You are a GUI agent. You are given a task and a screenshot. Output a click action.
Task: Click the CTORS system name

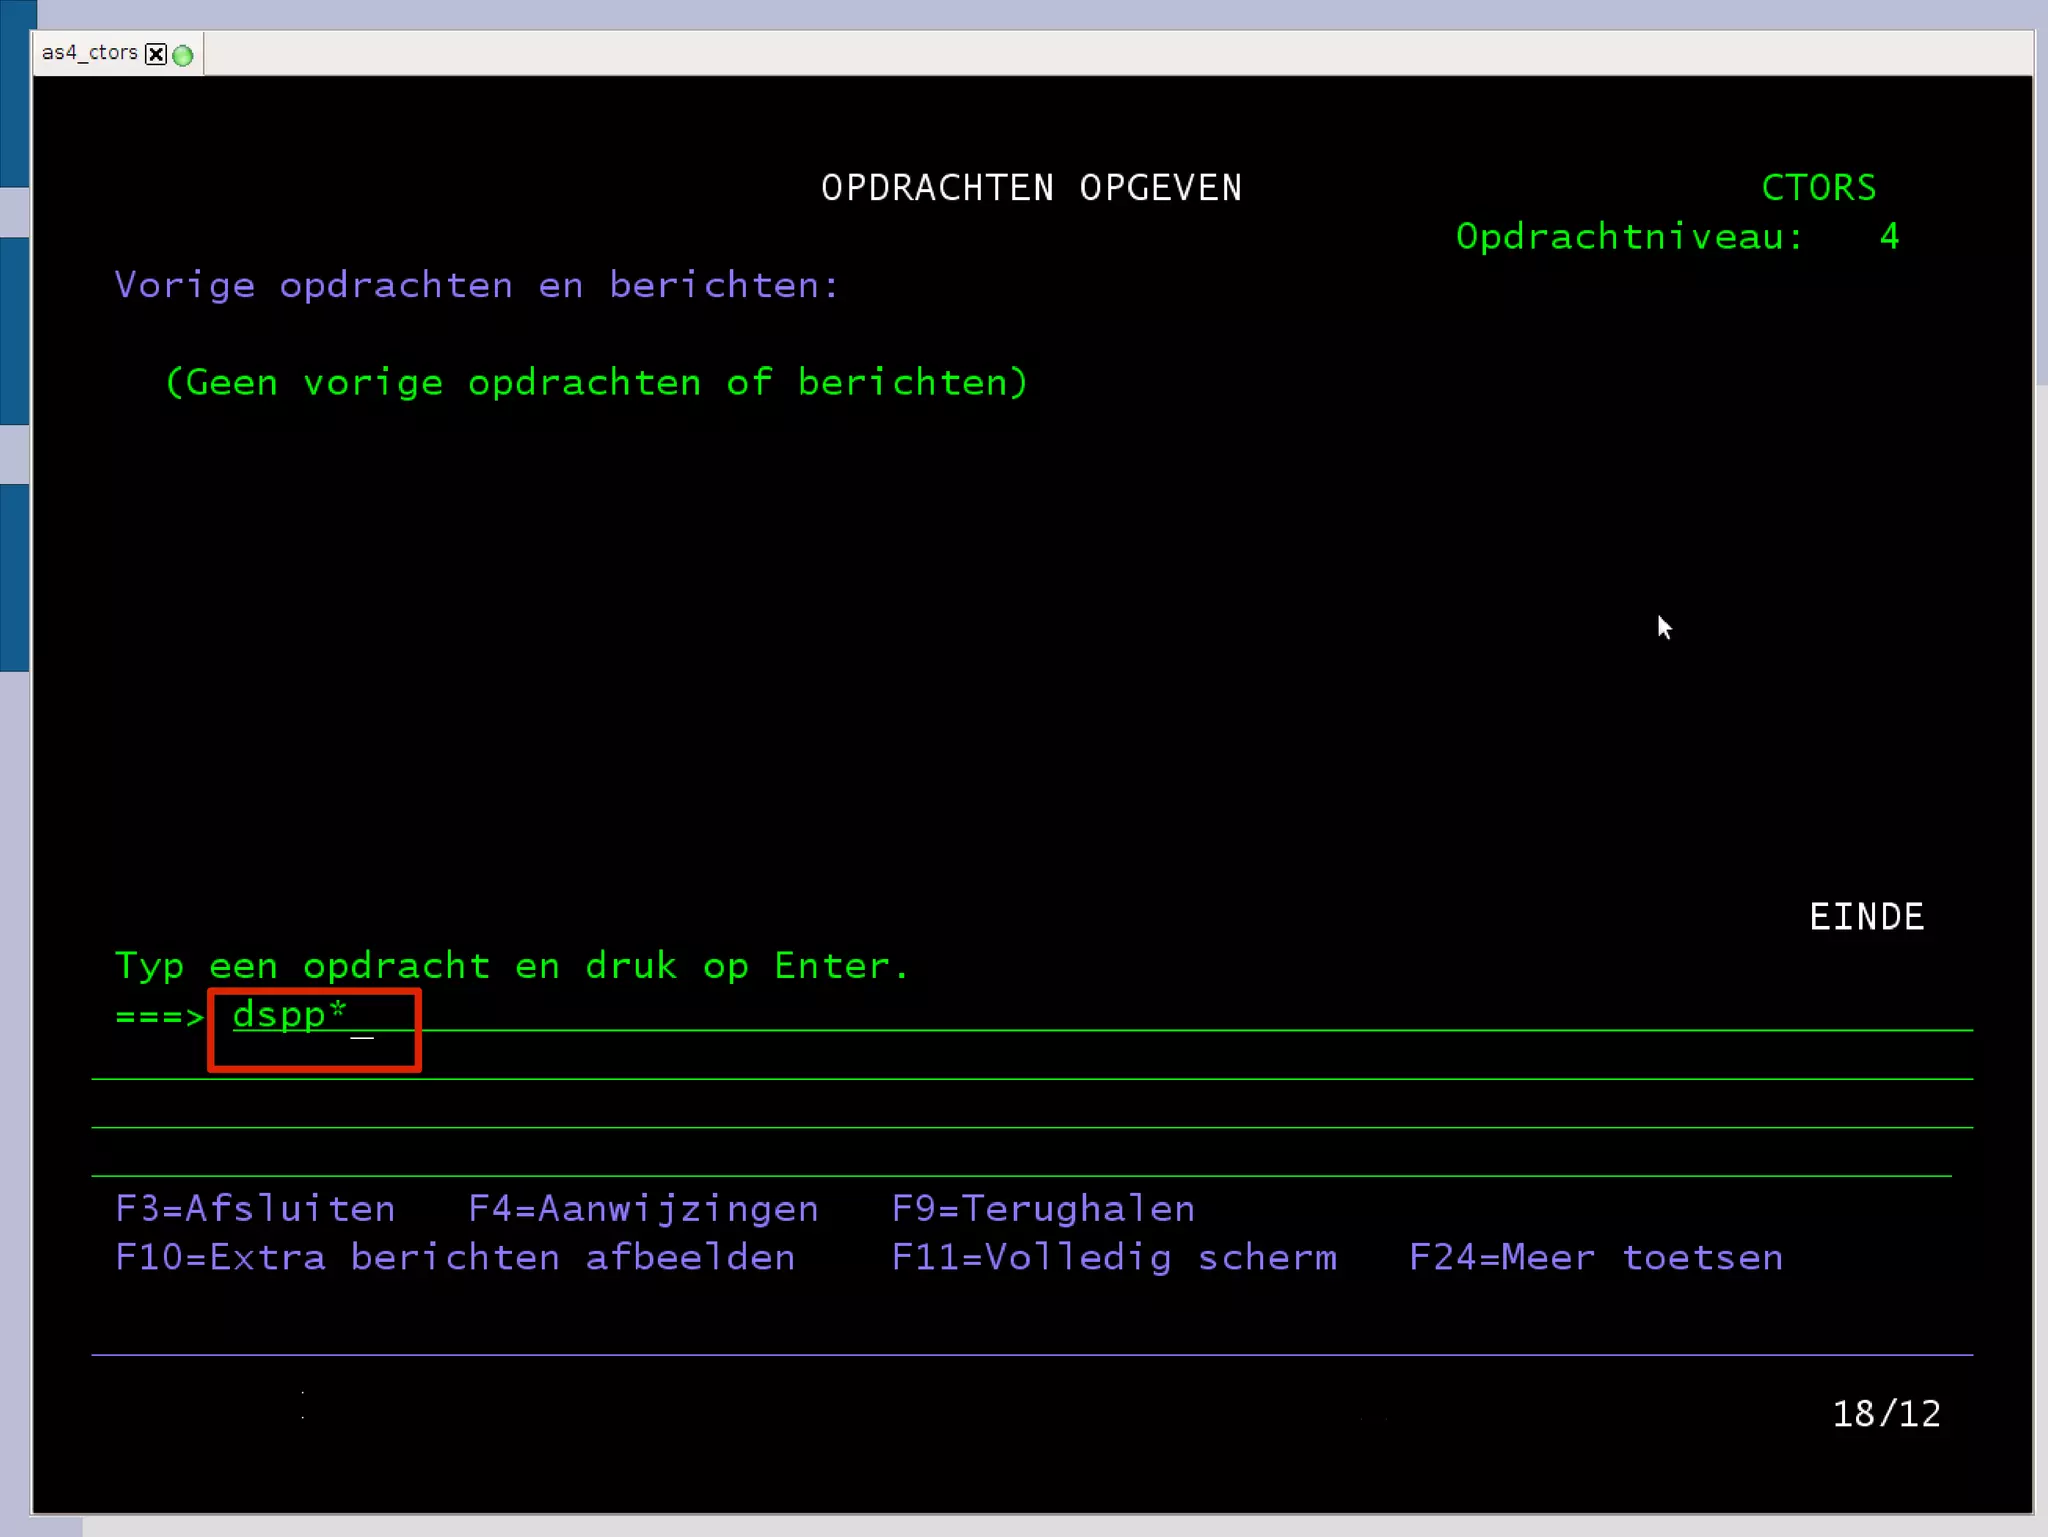(x=1818, y=188)
